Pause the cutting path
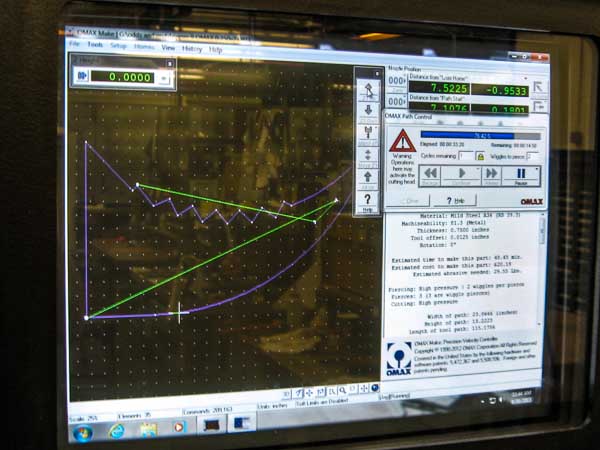Image resolution: width=600 pixels, height=450 pixels. point(521,176)
